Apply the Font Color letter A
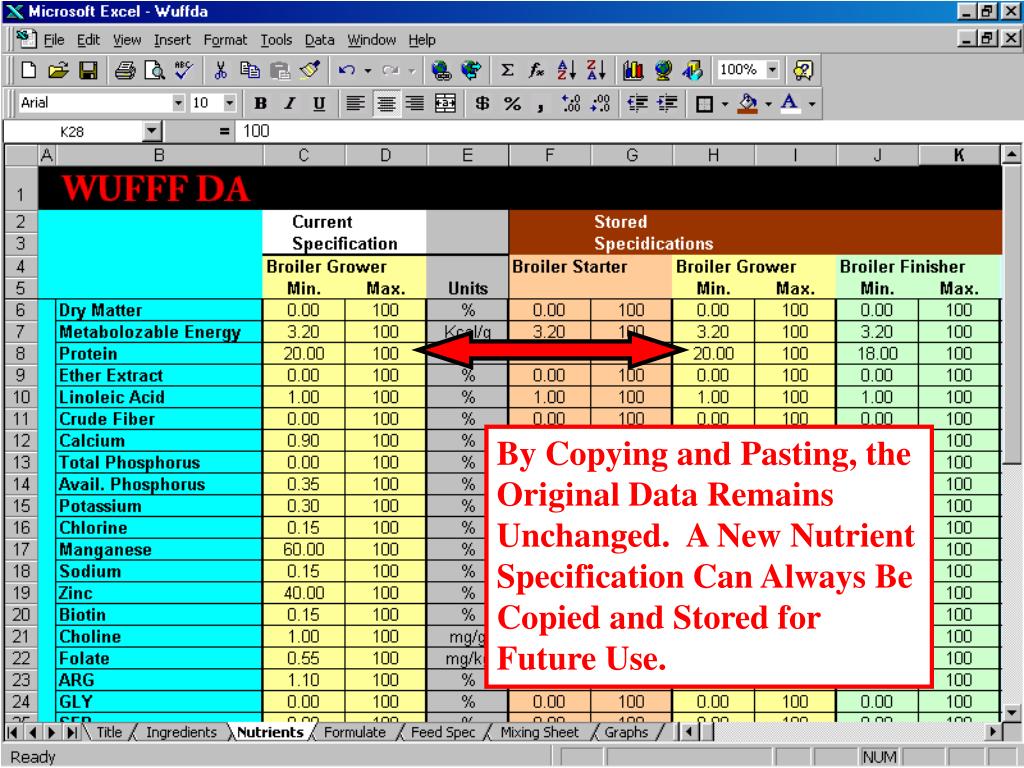This screenshot has width=1024, height=768. click(790, 103)
